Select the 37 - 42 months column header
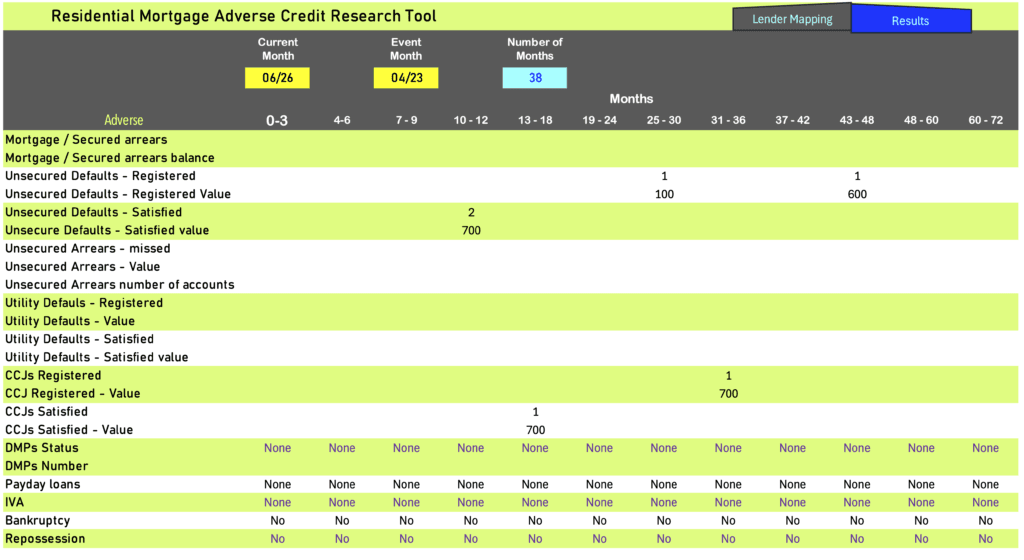The height and width of the screenshot is (560, 1024). [x=792, y=120]
